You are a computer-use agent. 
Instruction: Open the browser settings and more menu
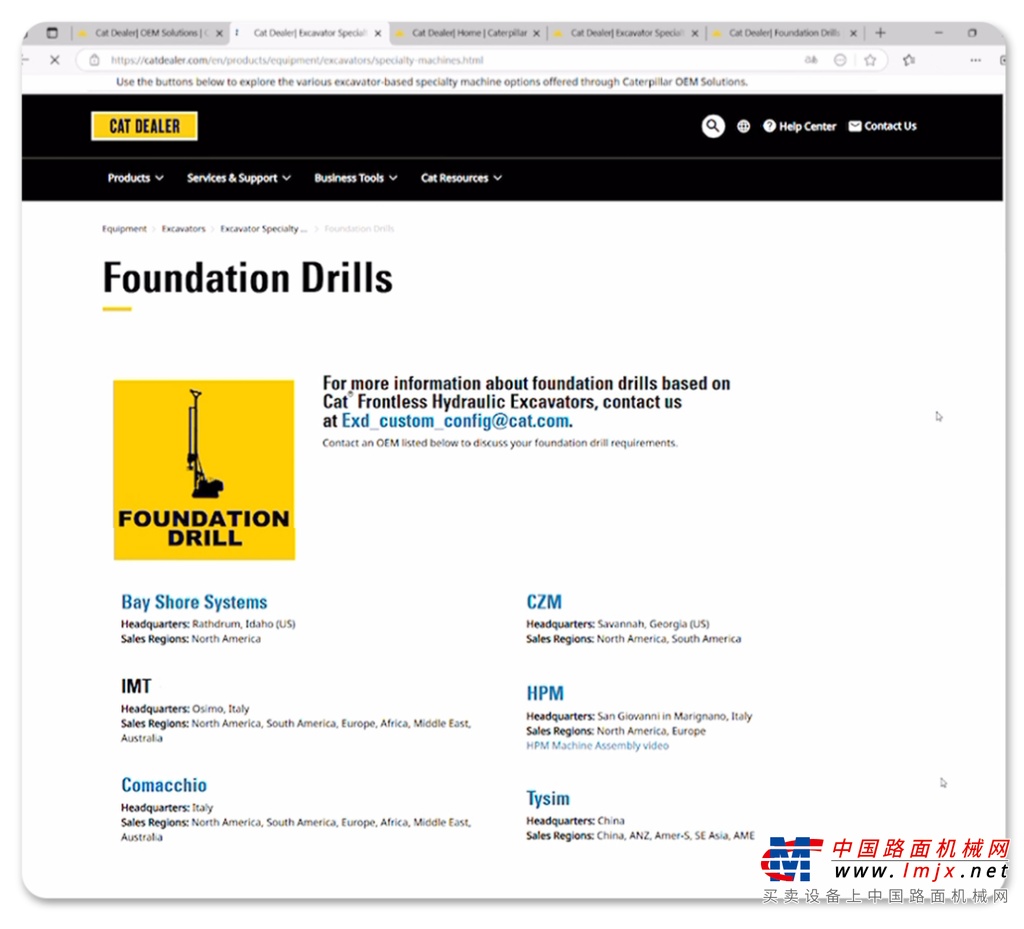[x=976, y=60]
